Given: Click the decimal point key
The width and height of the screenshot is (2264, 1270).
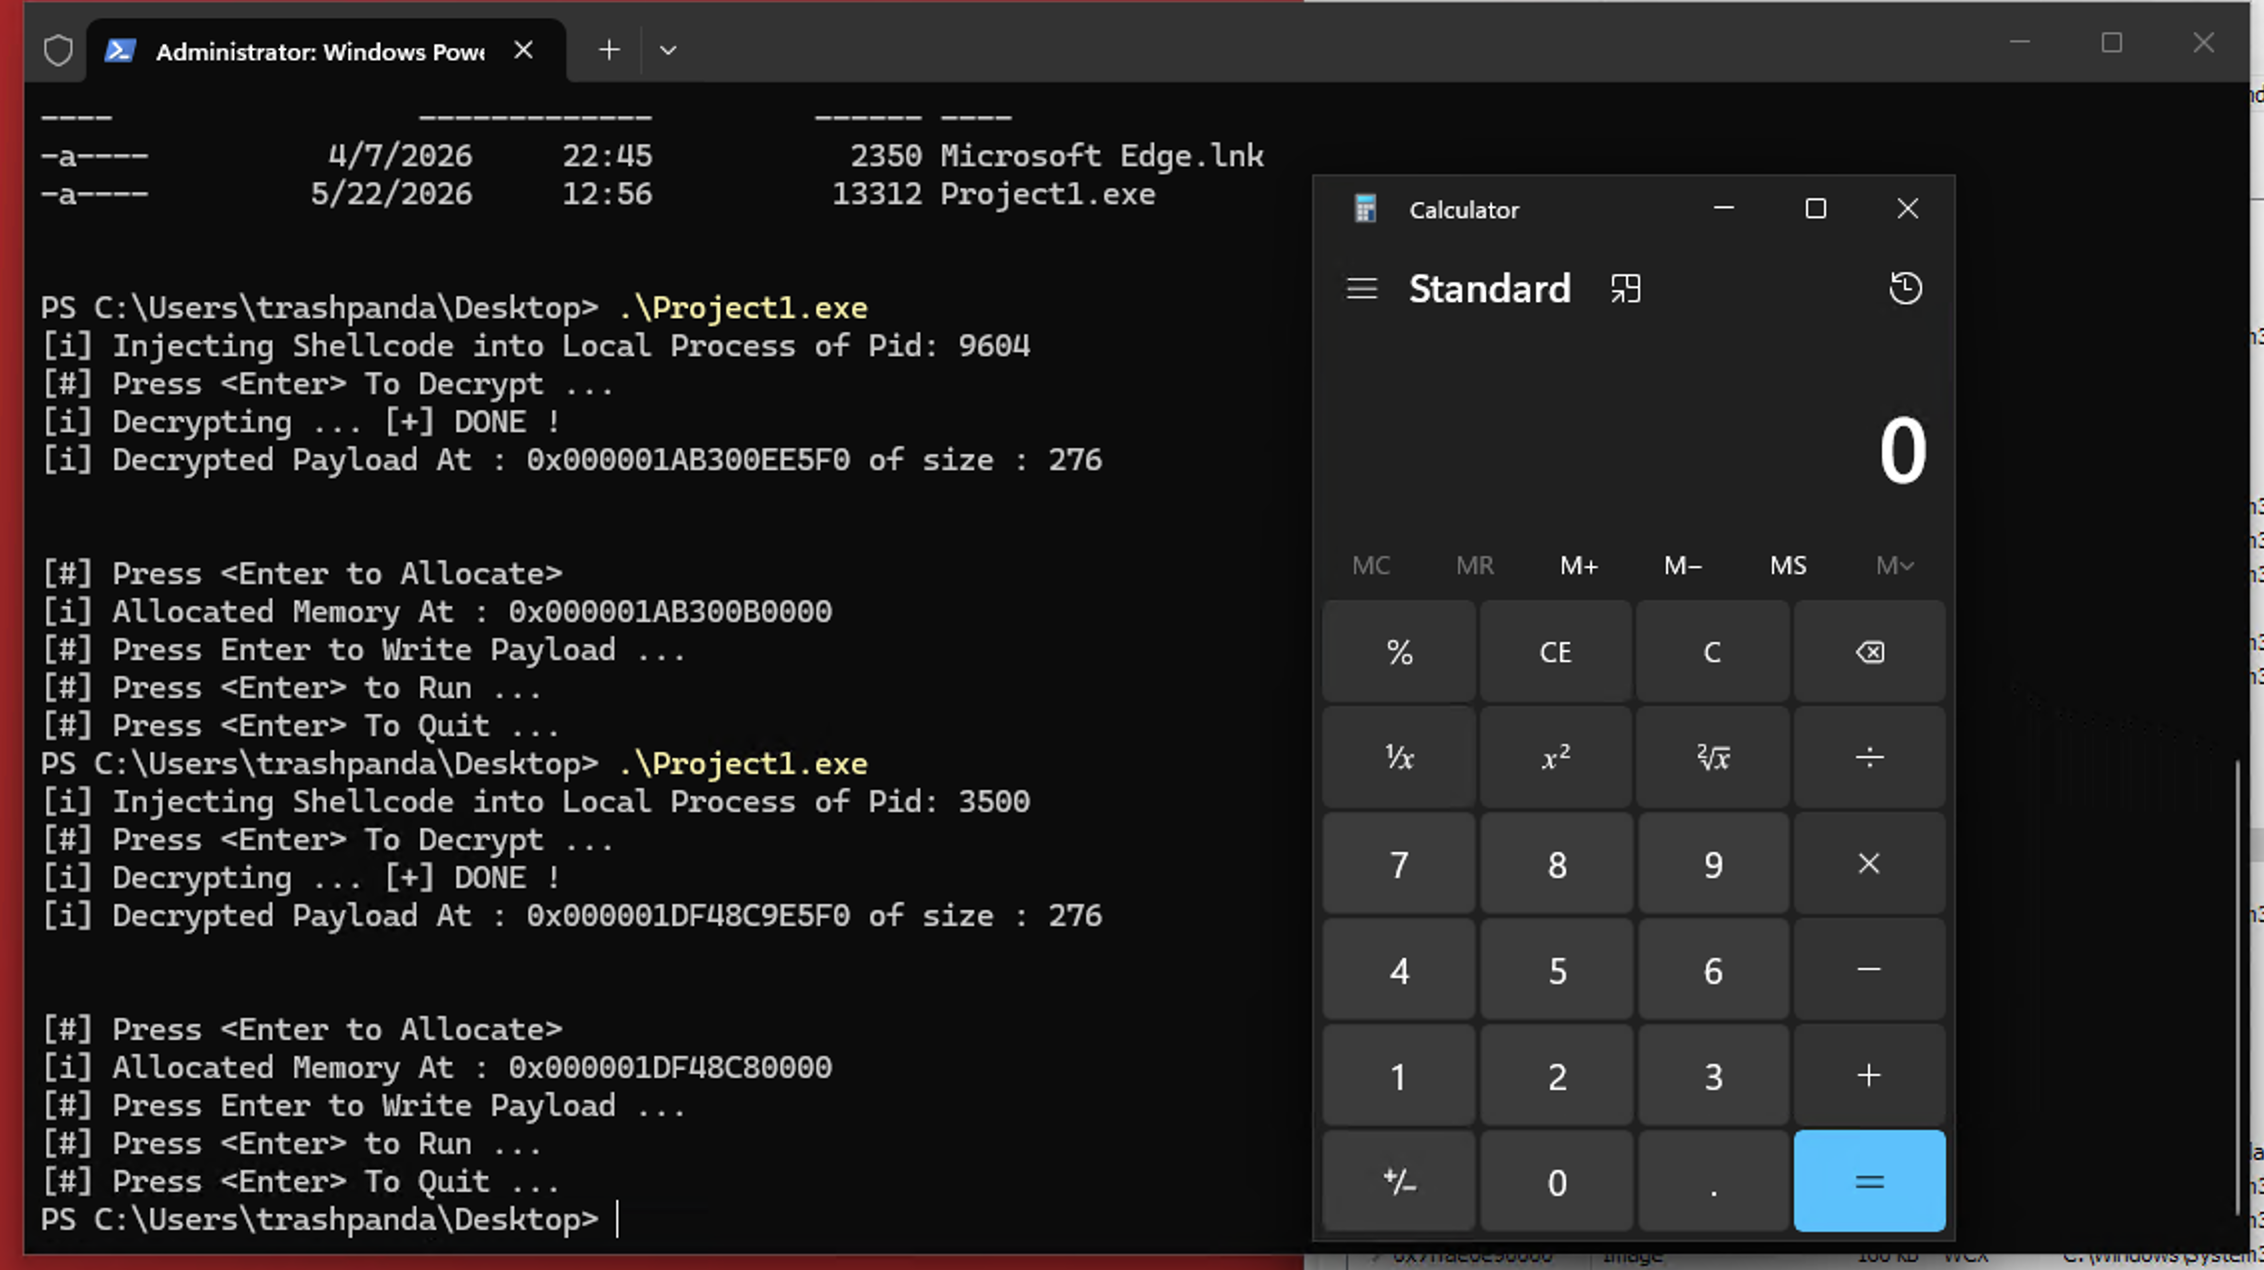Looking at the screenshot, I should click(1713, 1182).
